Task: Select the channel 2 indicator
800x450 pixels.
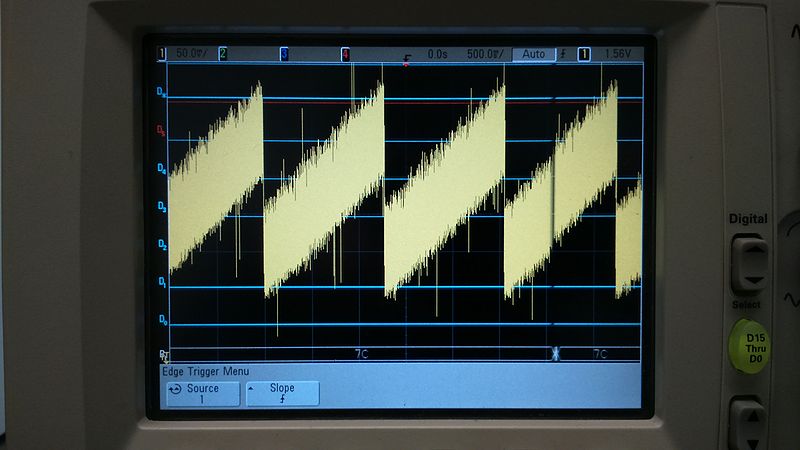Action: pyautogui.click(x=222, y=54)
